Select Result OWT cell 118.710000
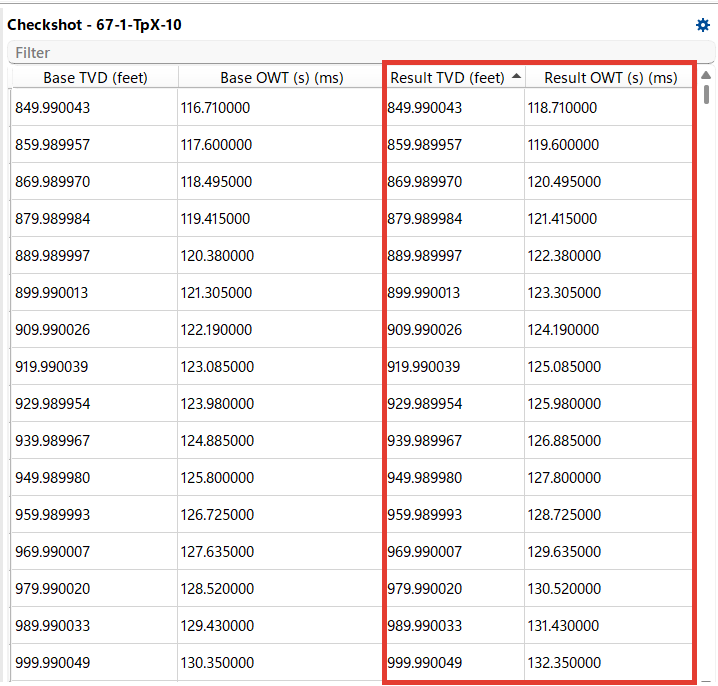The width and height of the screenshot is (718, 686). (x=608, y=108)
